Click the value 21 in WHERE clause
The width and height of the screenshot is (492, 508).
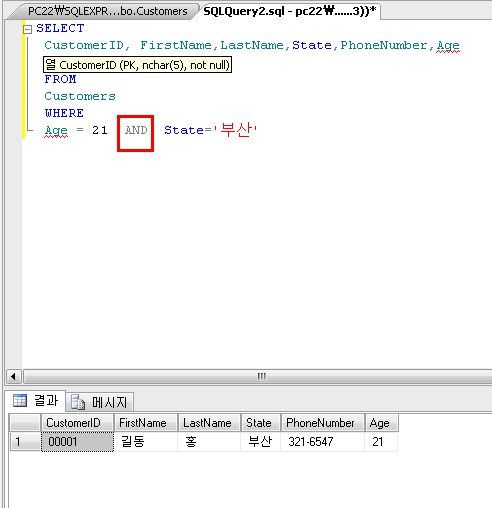click(x=100, y=130)
